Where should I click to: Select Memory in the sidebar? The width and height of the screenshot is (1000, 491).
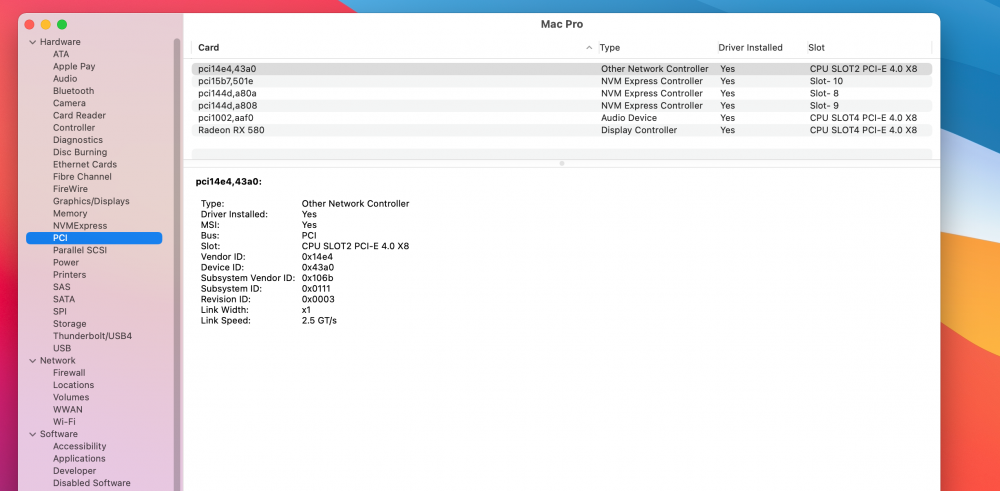pos(70,214)
